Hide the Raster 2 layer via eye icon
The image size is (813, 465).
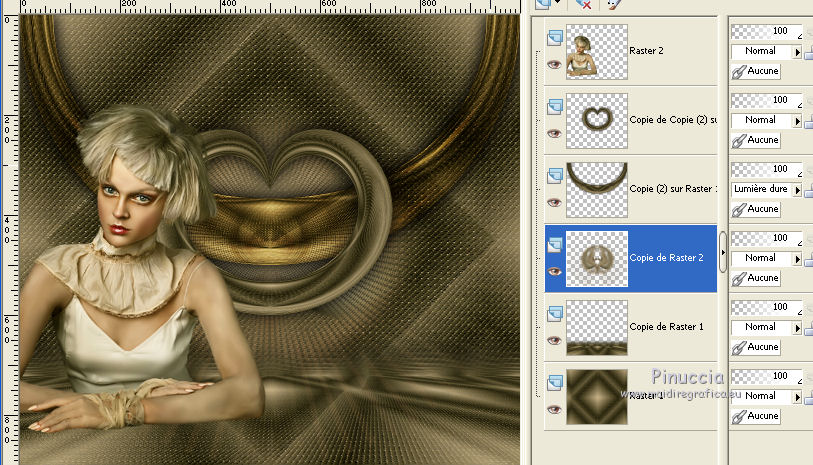tap(552, 64)
